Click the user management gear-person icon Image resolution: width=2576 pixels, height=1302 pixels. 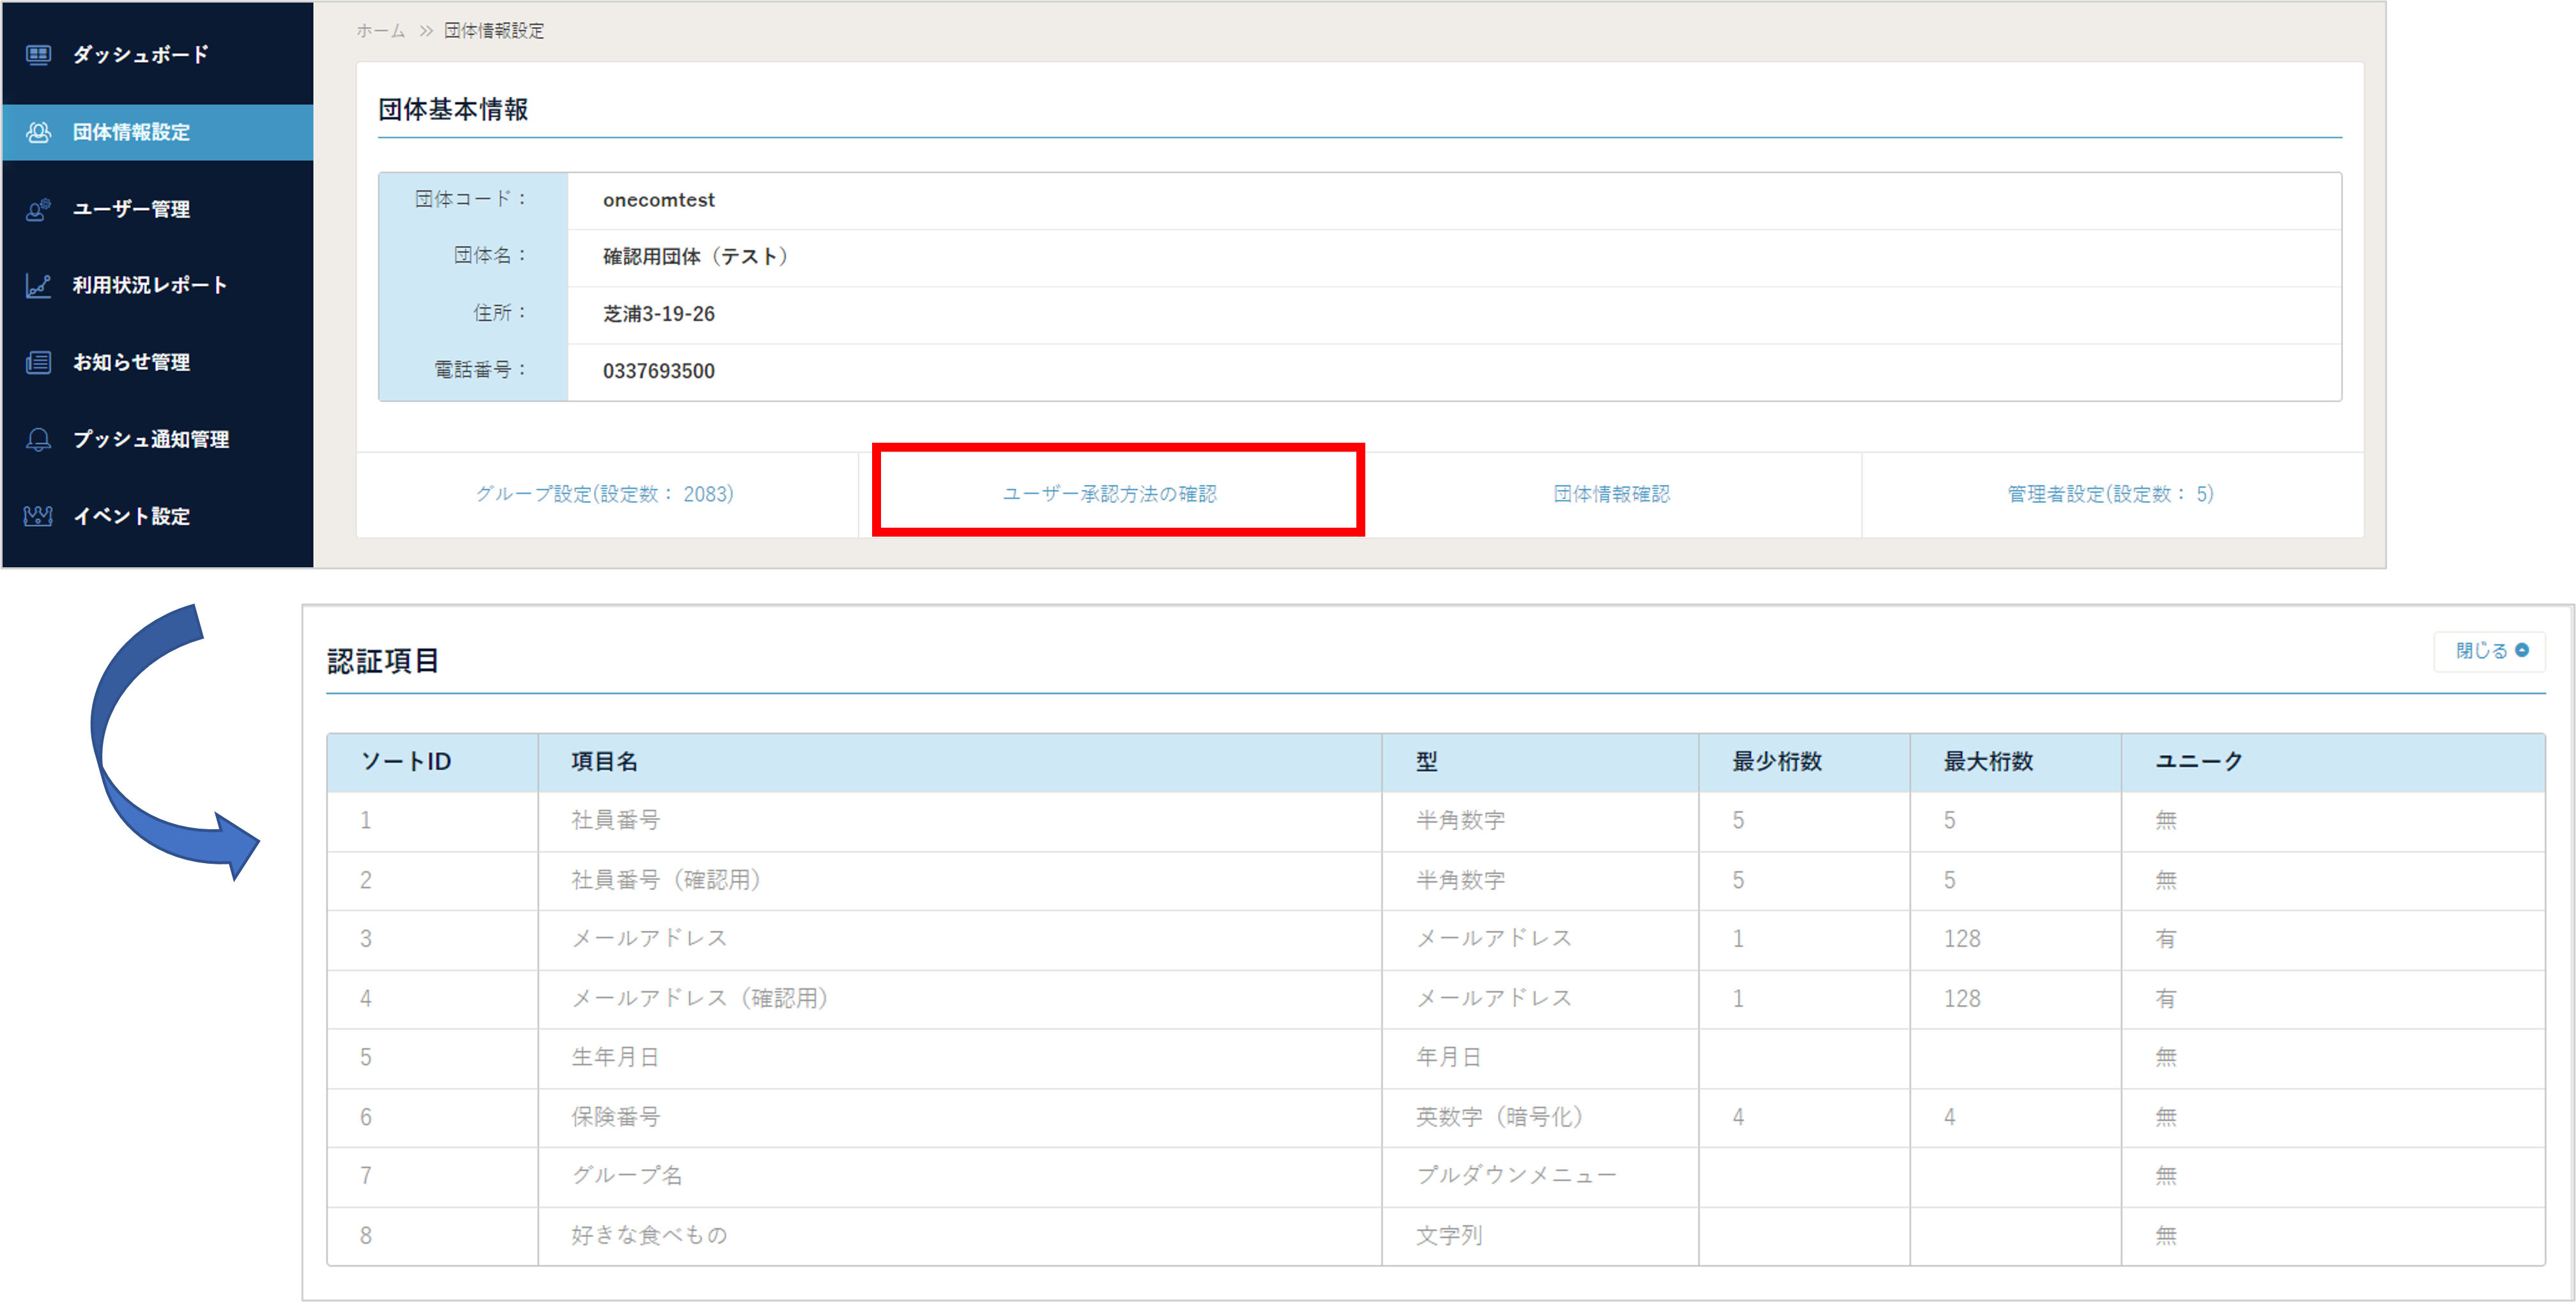click(38, 209)
